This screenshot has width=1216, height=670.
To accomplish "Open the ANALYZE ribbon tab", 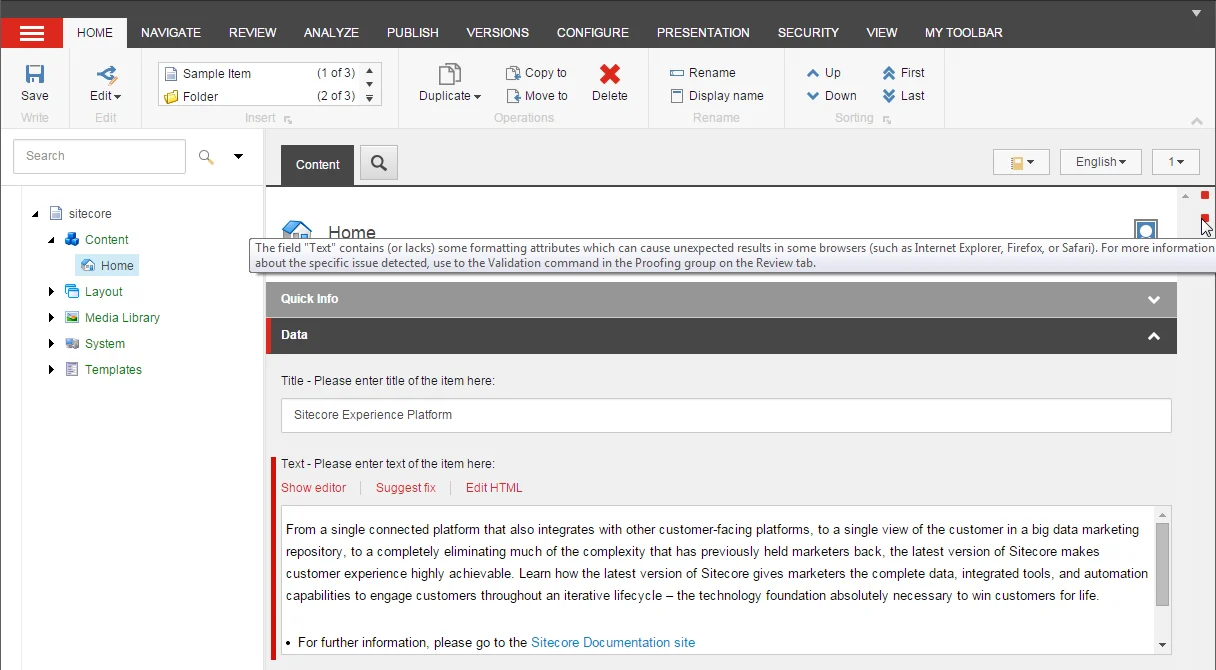I will tap(331, 33).
